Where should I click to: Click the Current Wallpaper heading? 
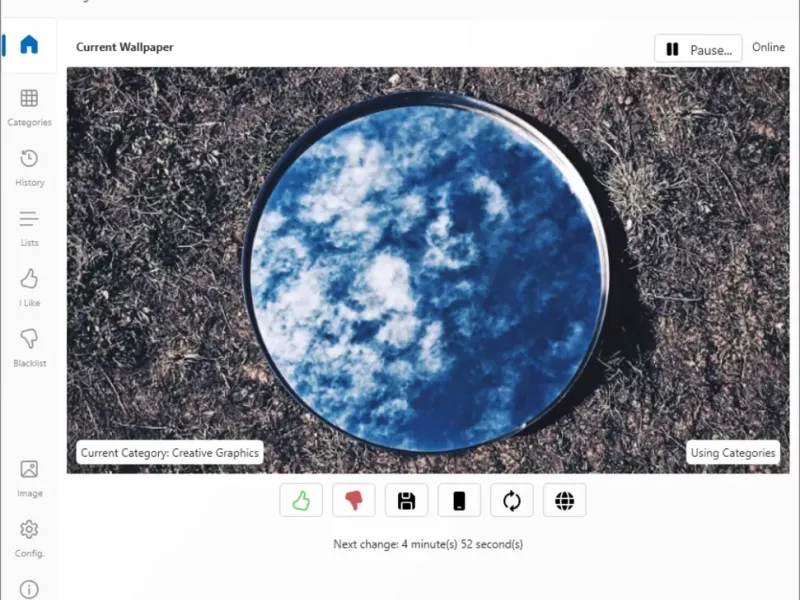[x=124, y=47]
